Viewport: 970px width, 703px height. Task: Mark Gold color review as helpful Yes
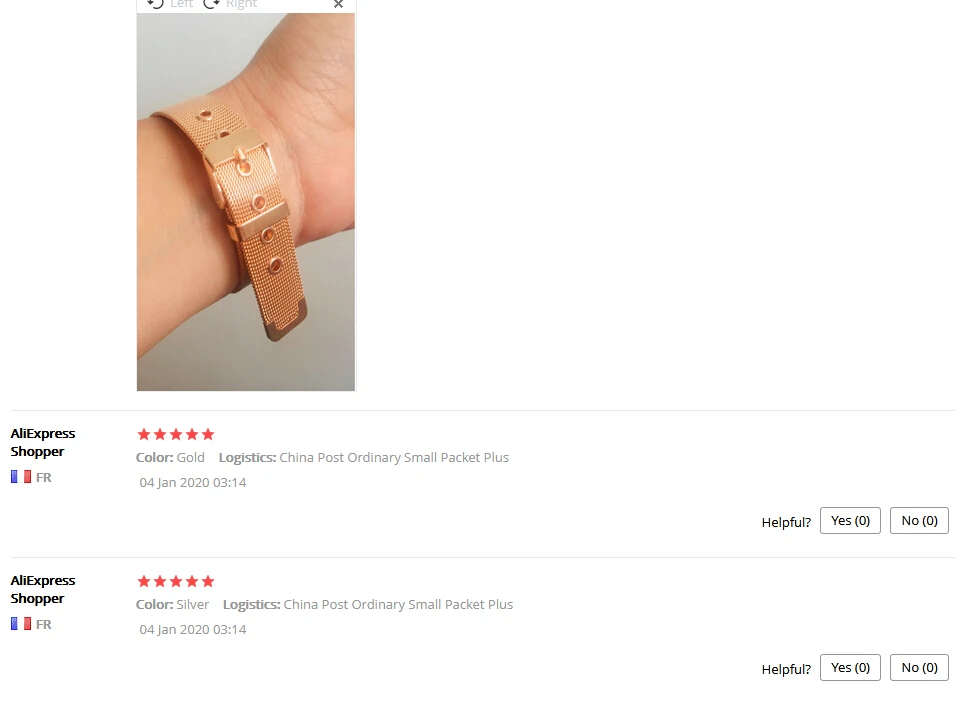[850, 520]
